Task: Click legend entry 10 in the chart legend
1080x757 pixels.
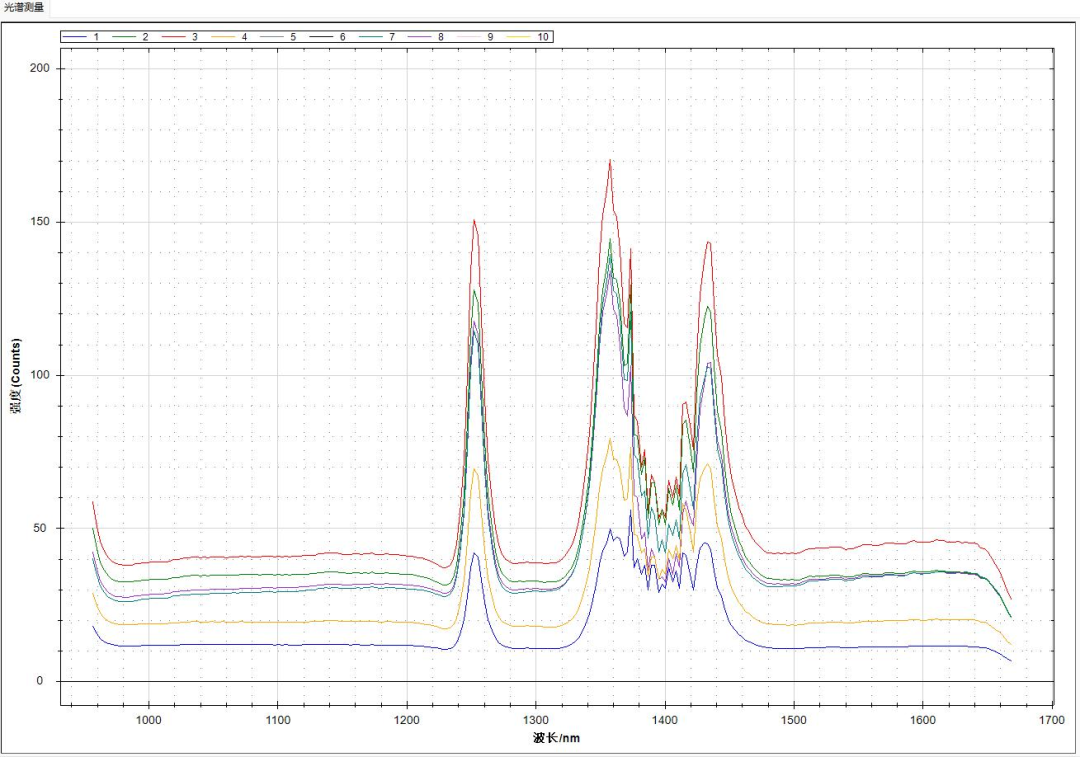Action: pyautogui.click(x=528, y=37)
